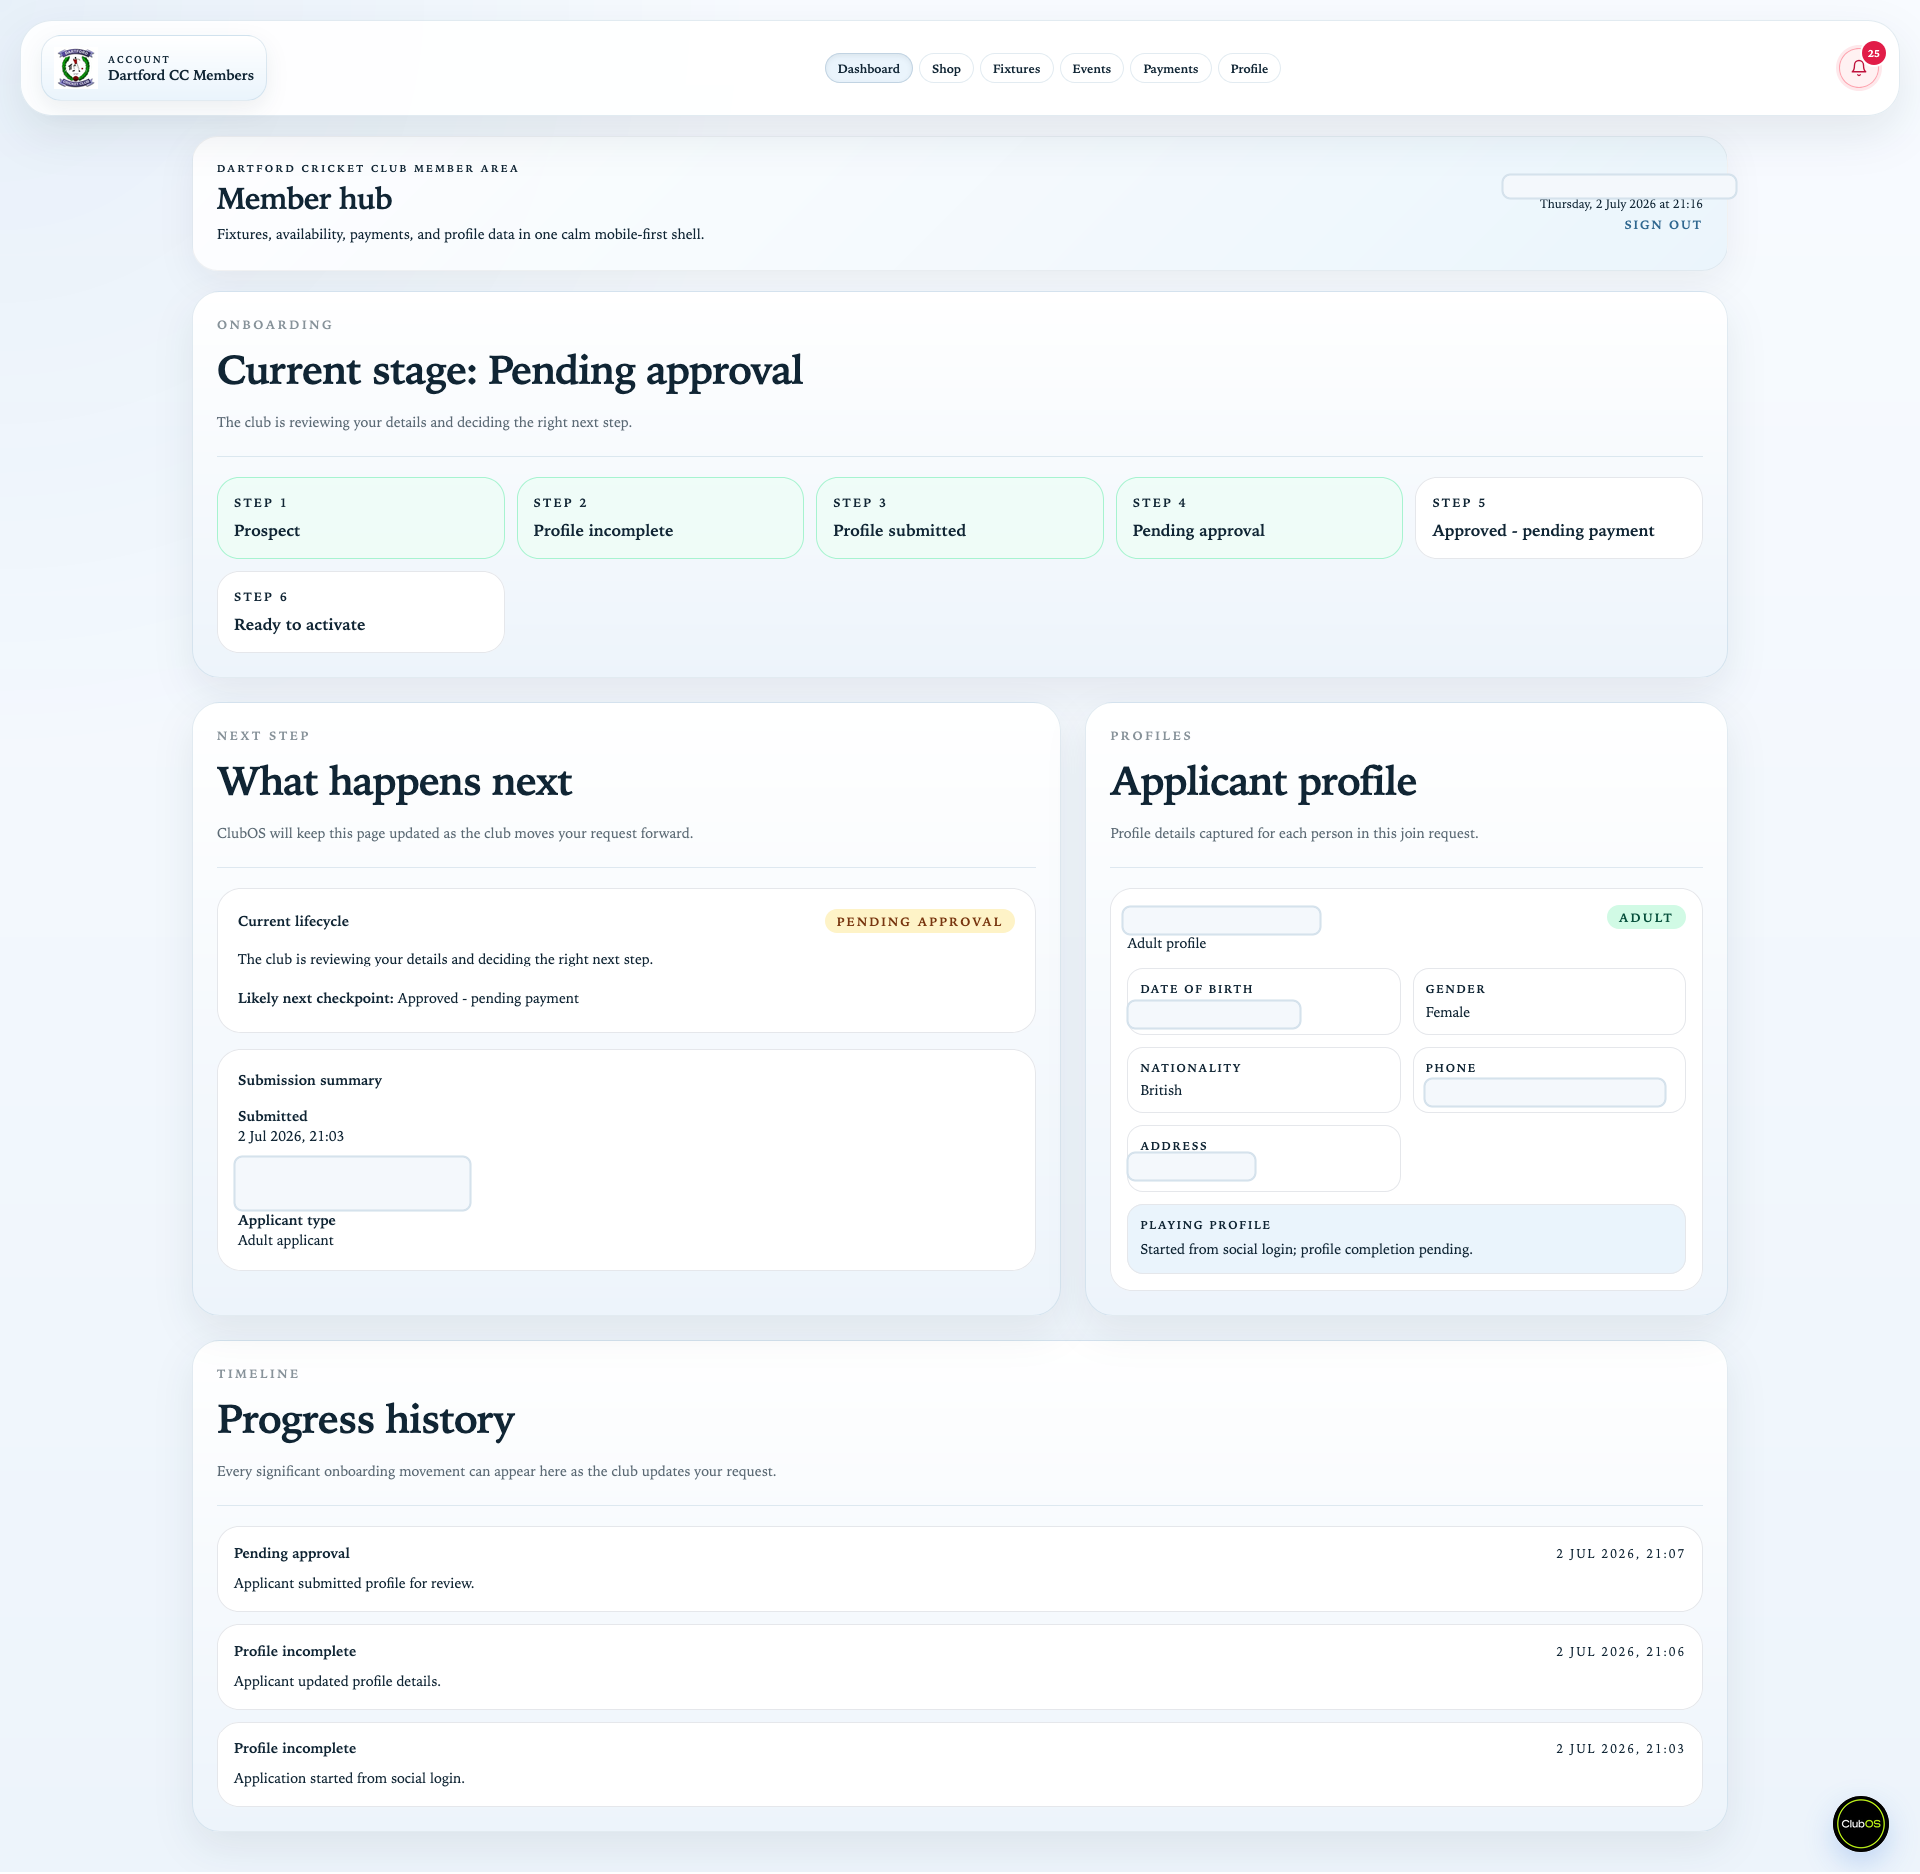Open the Dartford CC Members account switcher
Screen dimensions: 1920x1874
(154, 68)
